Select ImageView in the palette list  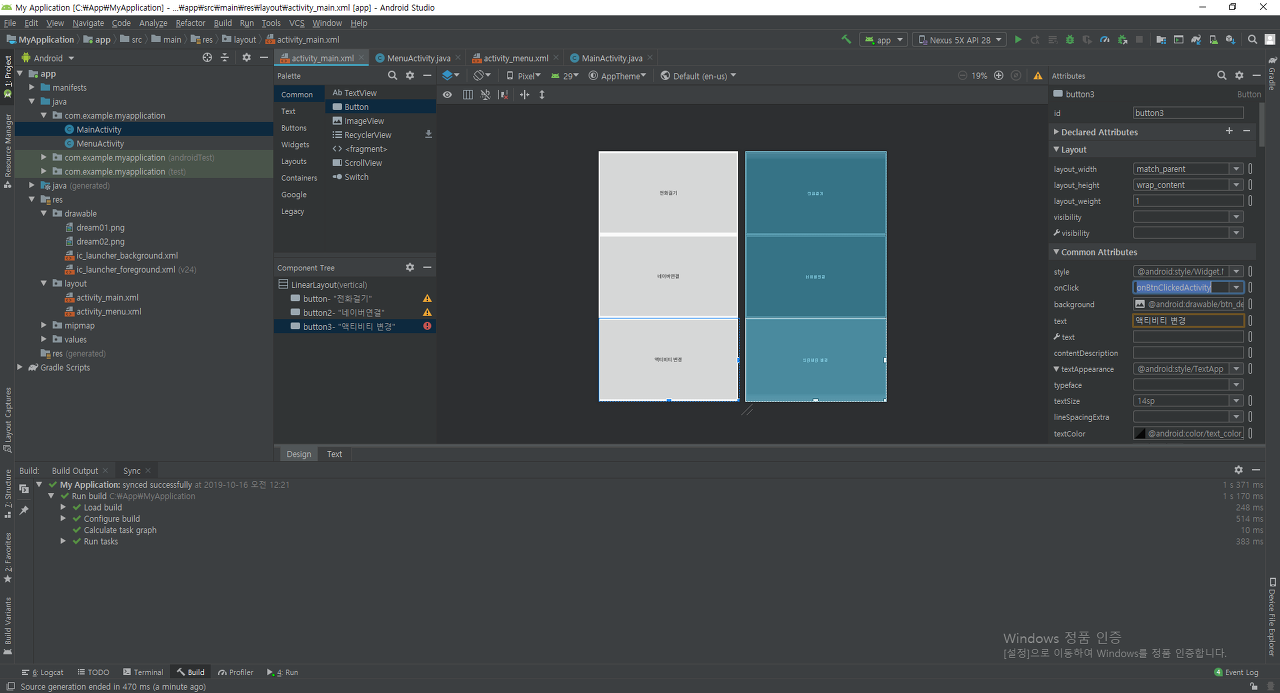pos(364,121)
